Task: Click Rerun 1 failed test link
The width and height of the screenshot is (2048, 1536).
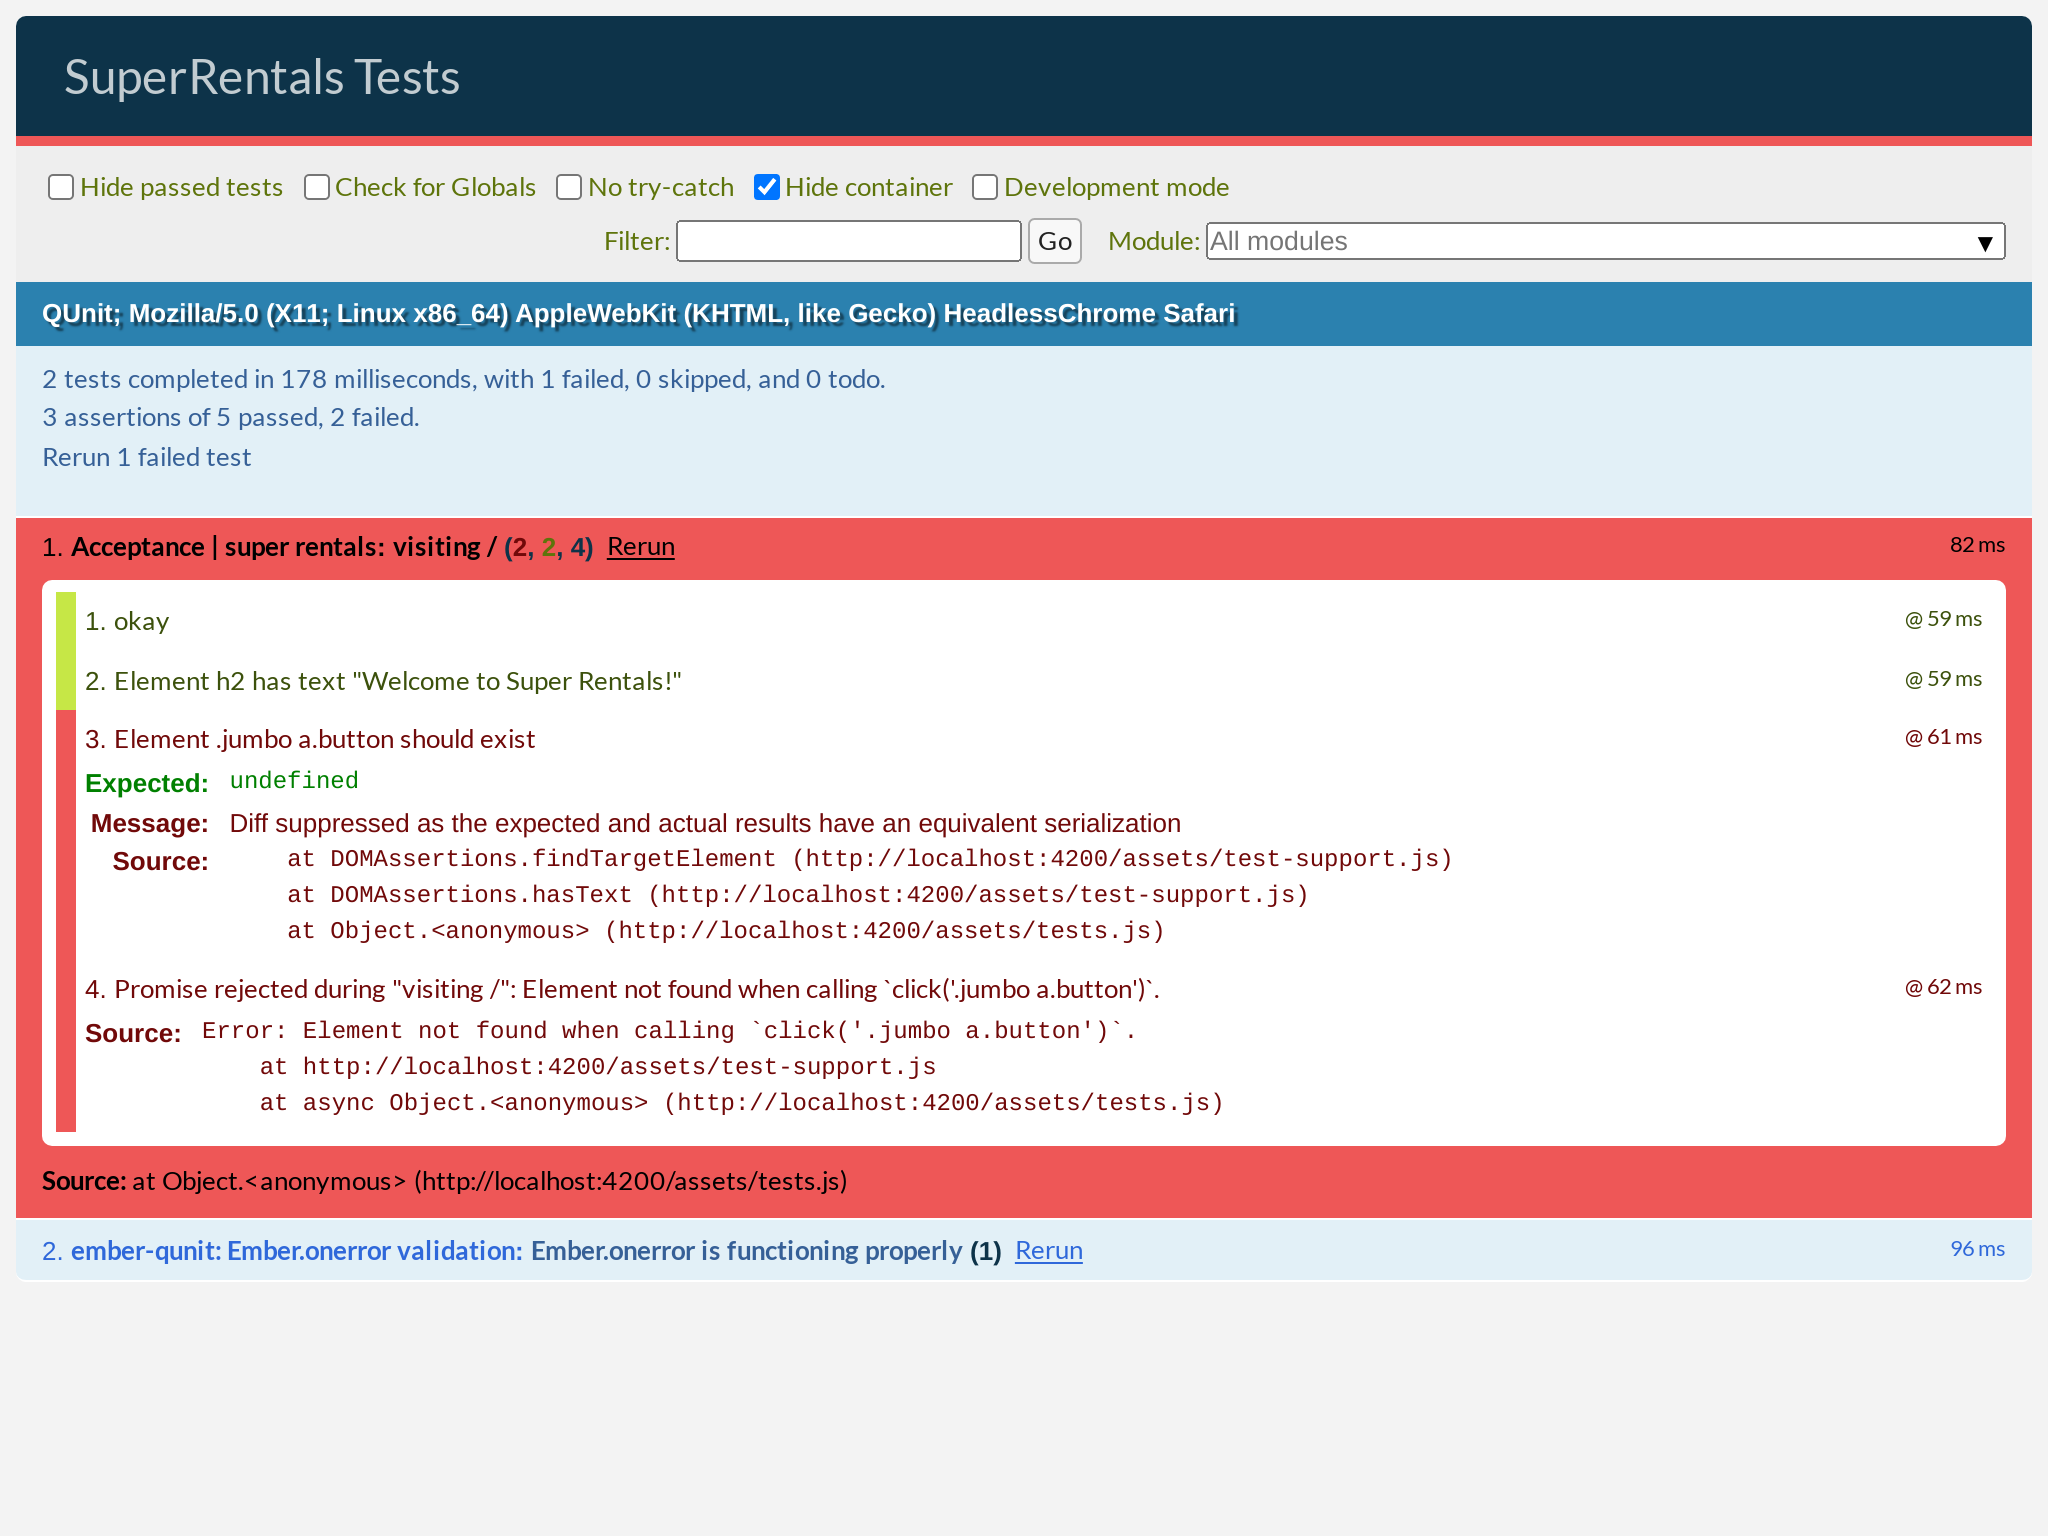Action: (146, 457)
